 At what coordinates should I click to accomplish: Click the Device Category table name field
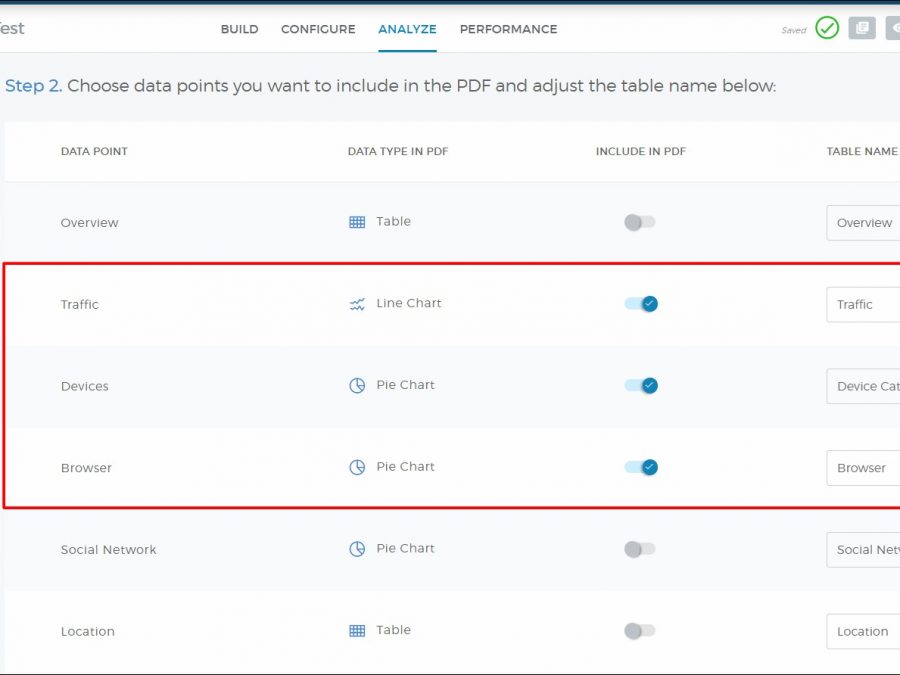(864, 386)
